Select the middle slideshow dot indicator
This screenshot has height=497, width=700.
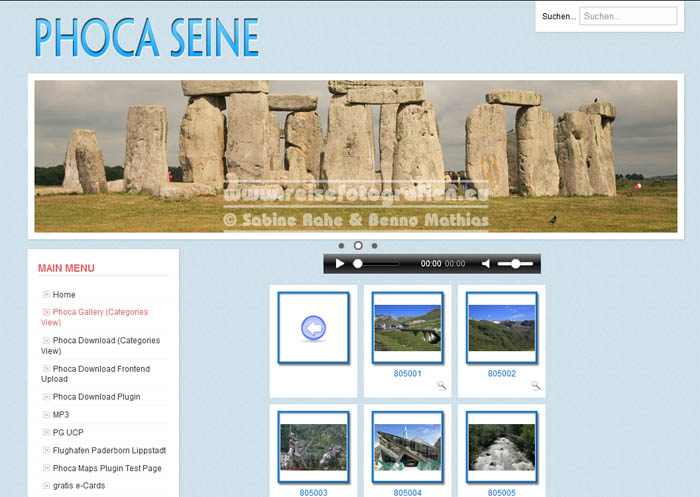(x=358, y=245)
